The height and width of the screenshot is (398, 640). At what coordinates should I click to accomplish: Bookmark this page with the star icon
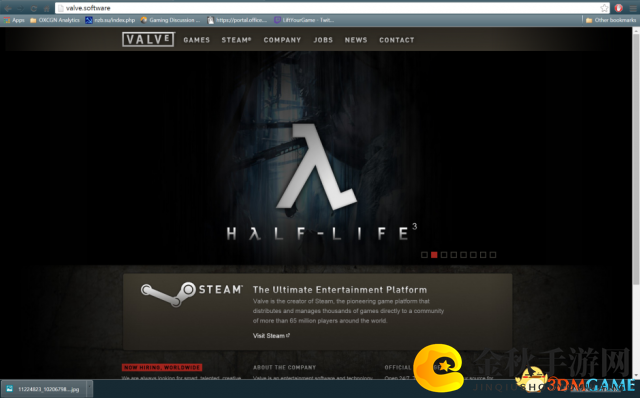pos(604,8)
